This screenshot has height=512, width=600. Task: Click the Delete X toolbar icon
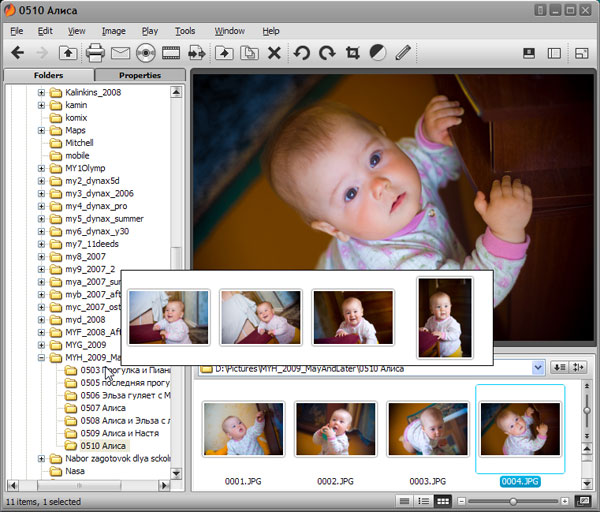point(274,53)
